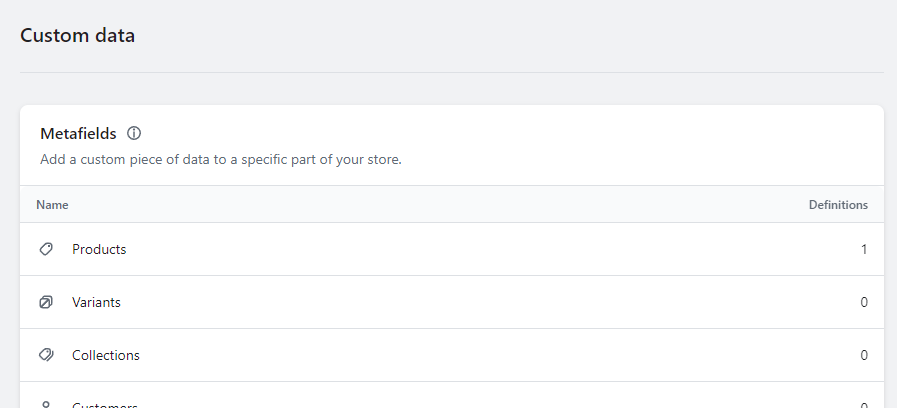Open the Products metafields row
The width and height of the screenshot is (897, 408).
coord(99,249)
